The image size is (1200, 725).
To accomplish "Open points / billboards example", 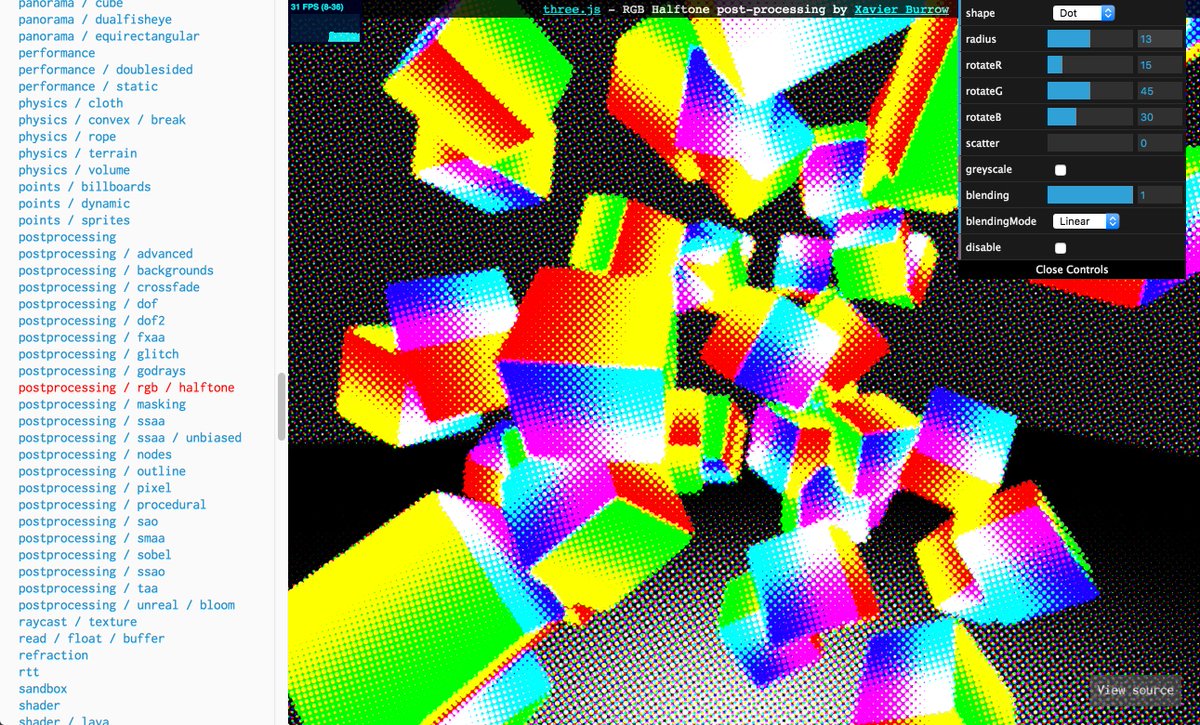I will pyautogui.click(x=84, y=187).
